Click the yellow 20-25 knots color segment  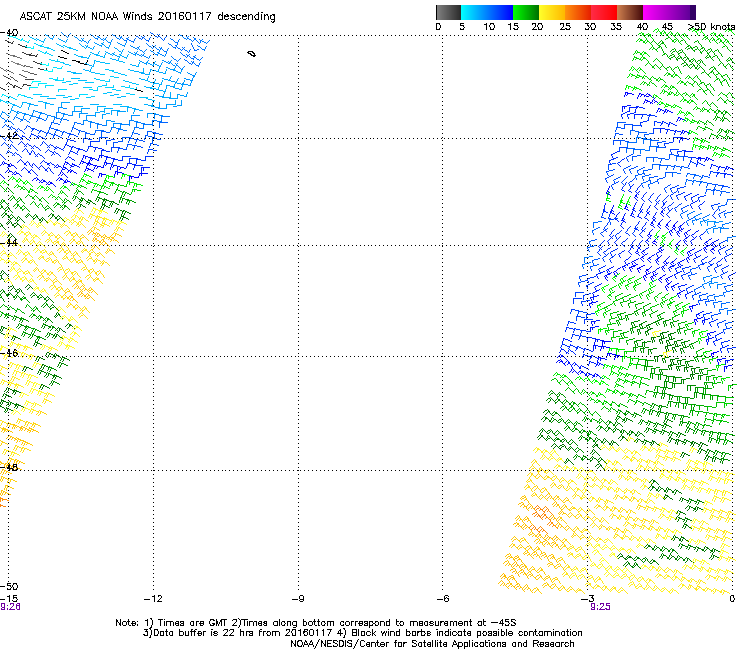[x=552, y=12]
